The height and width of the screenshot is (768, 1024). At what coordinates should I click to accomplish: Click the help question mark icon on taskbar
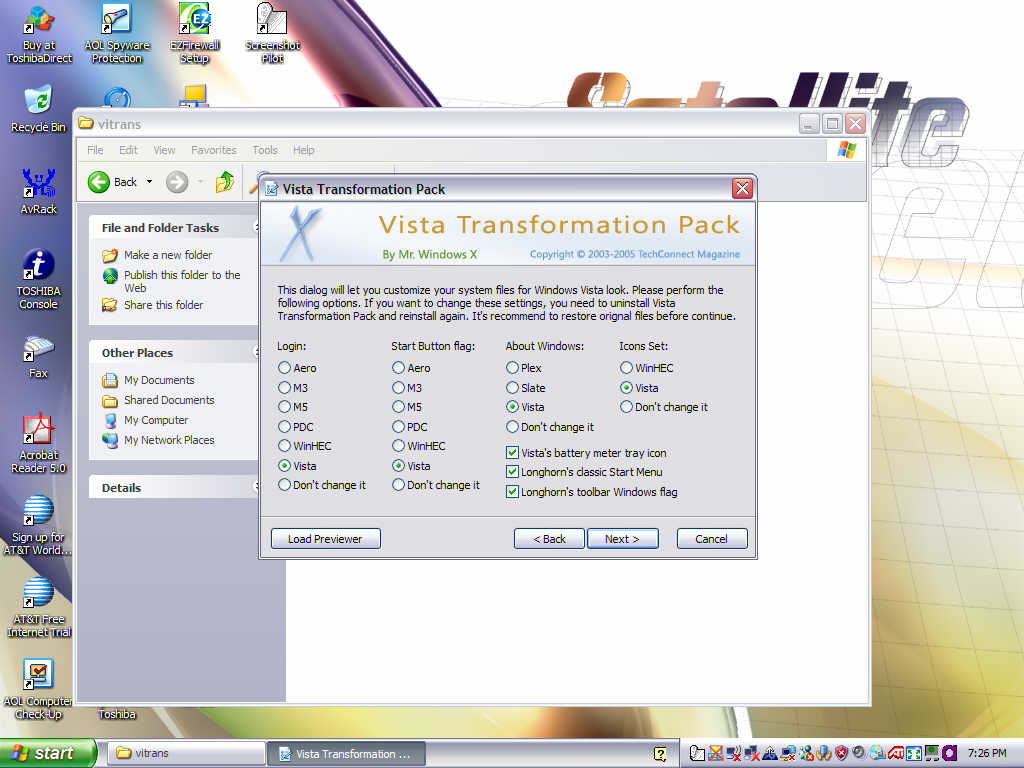tap(660, 754)
